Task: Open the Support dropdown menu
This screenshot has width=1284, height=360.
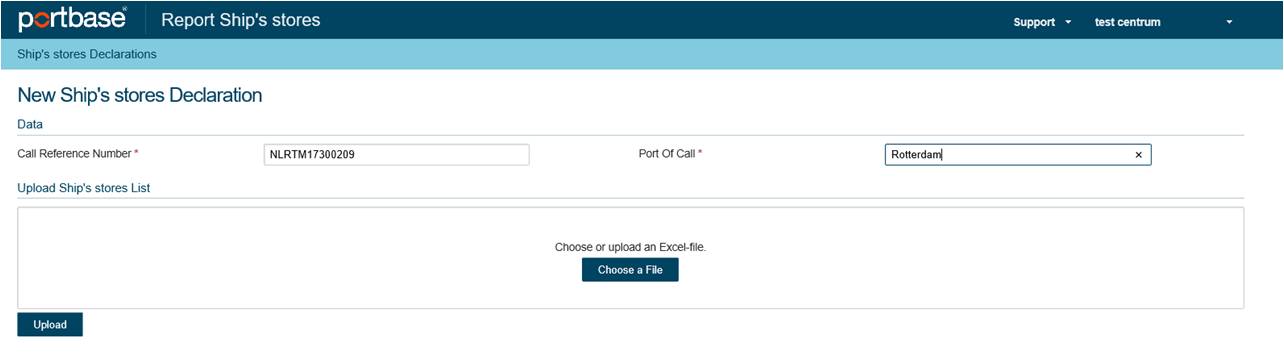Action: pyautogui.click(x=1042, y=22)
